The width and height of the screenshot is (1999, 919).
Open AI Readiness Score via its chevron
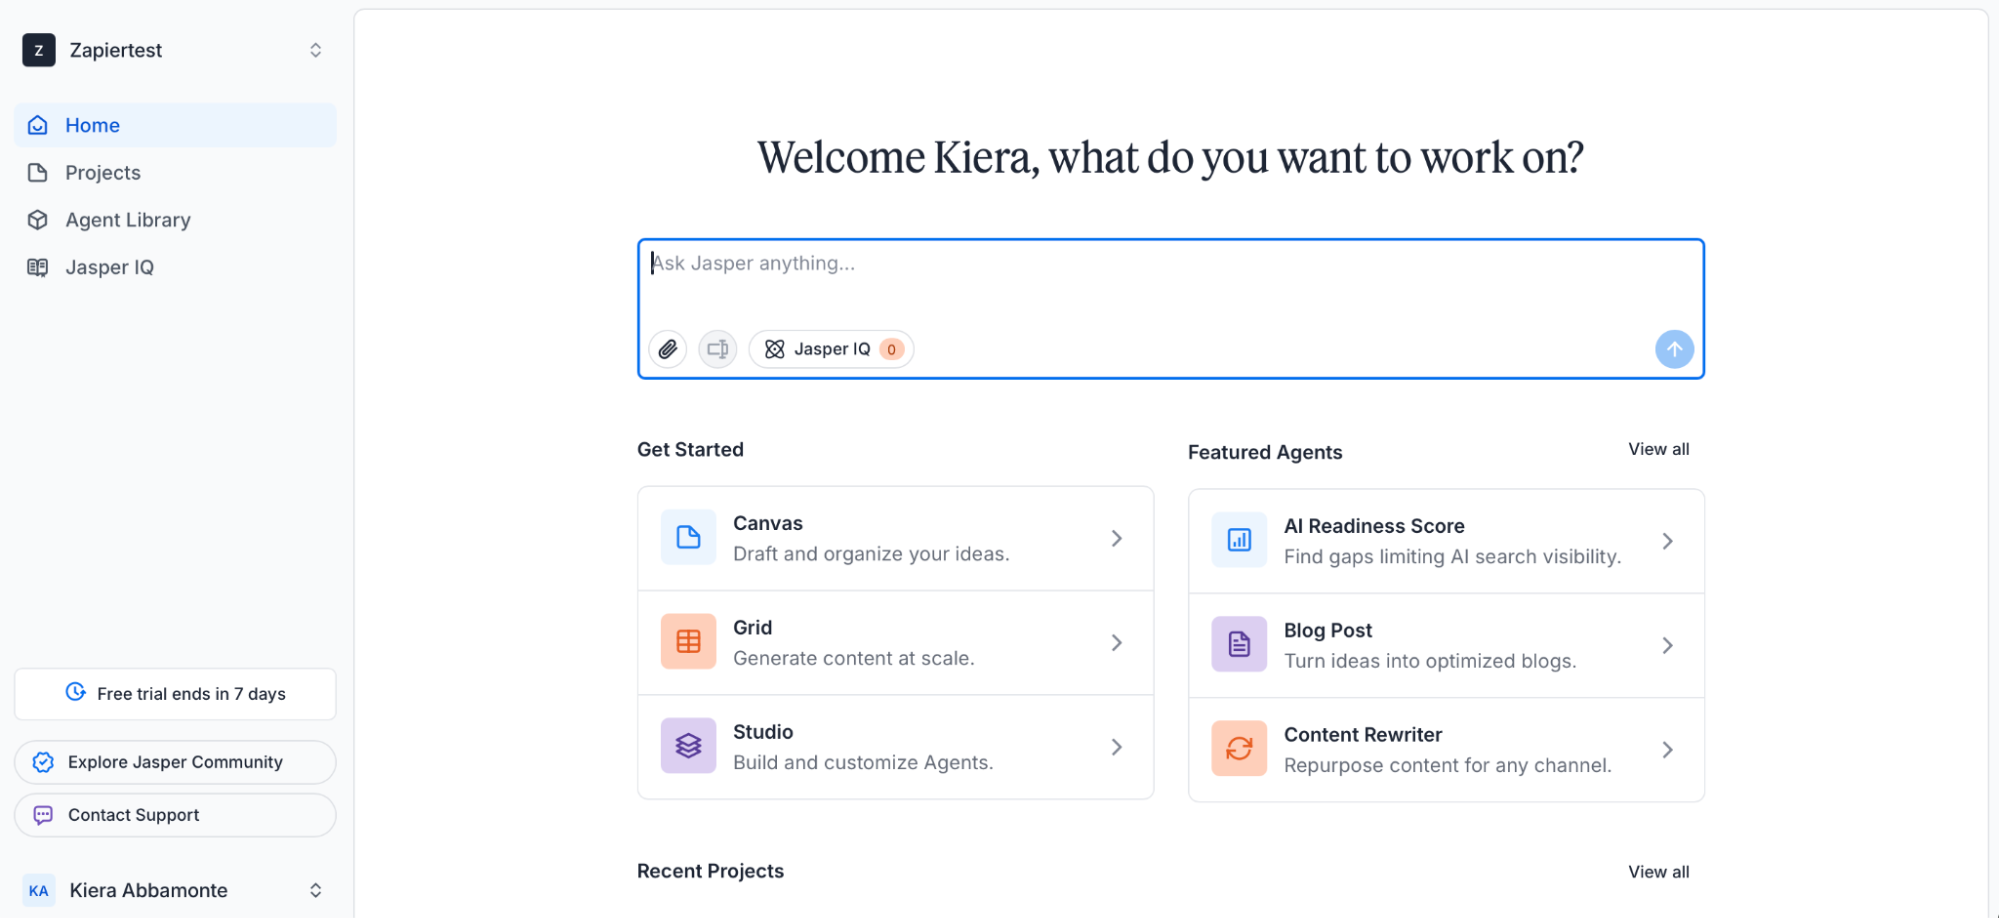[1667, 541]
